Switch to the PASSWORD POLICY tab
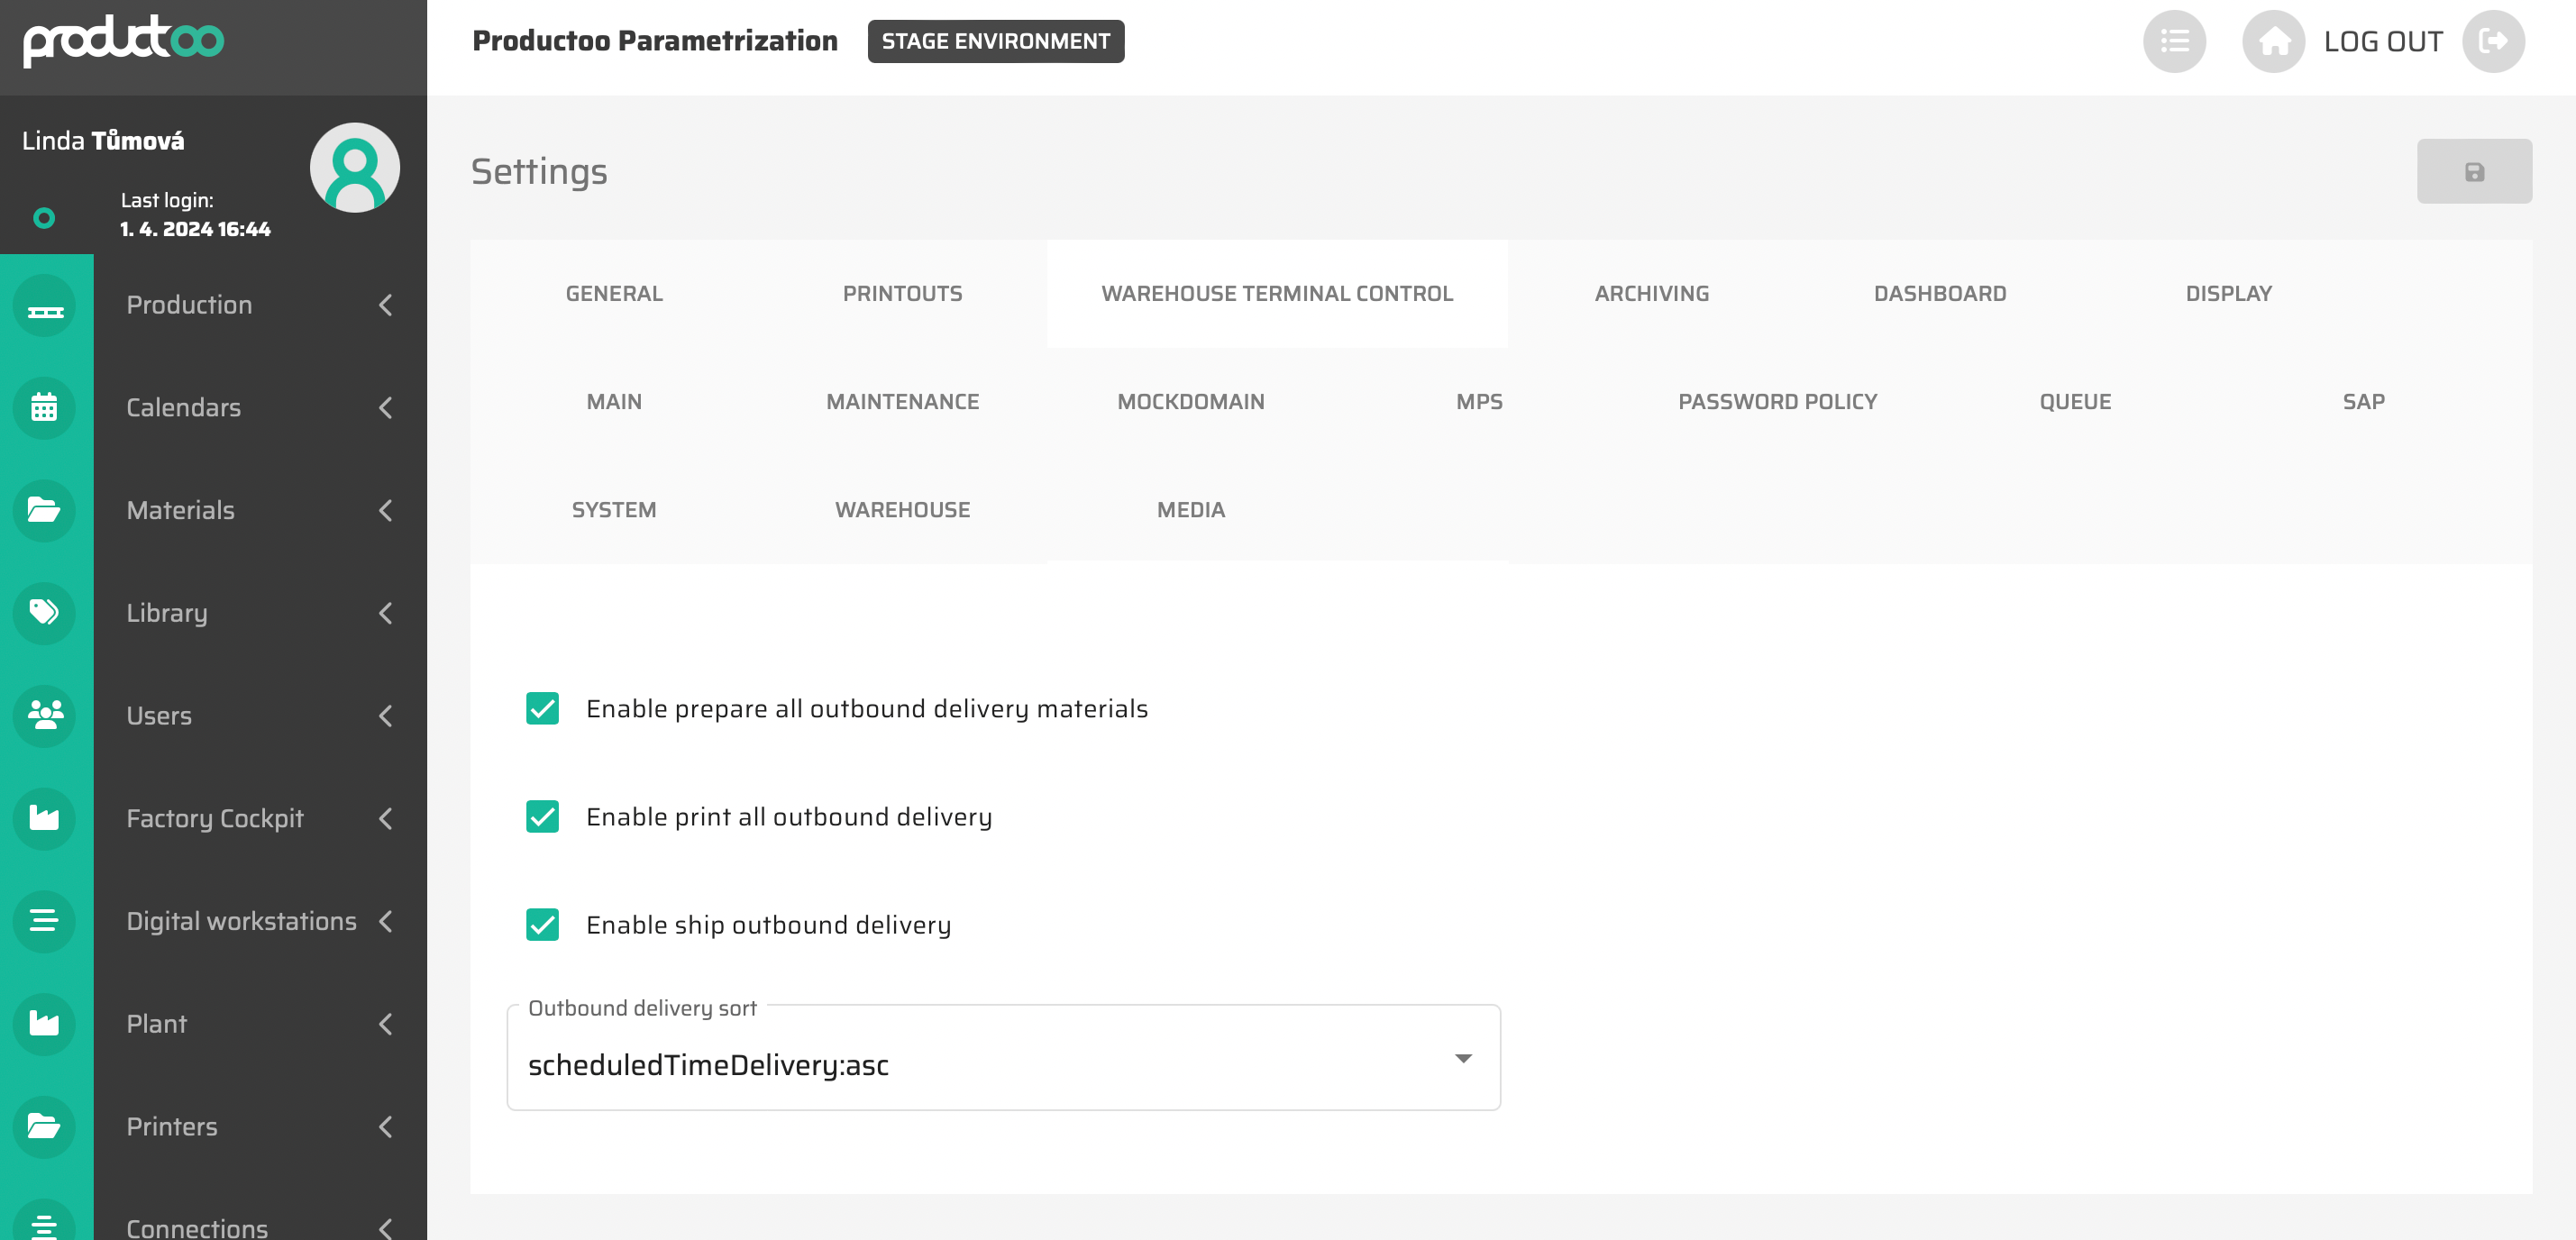This screenshot has width=2576, height=1240. click(x=1776, y=401)
